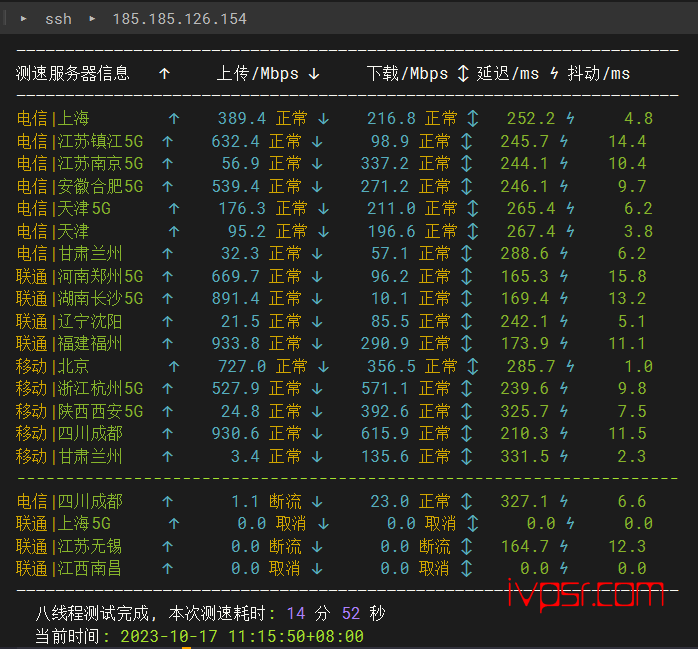Click the '下载/Mbps' column header
The width and height of the screenshot is (698, 649).
click(407, 73)
